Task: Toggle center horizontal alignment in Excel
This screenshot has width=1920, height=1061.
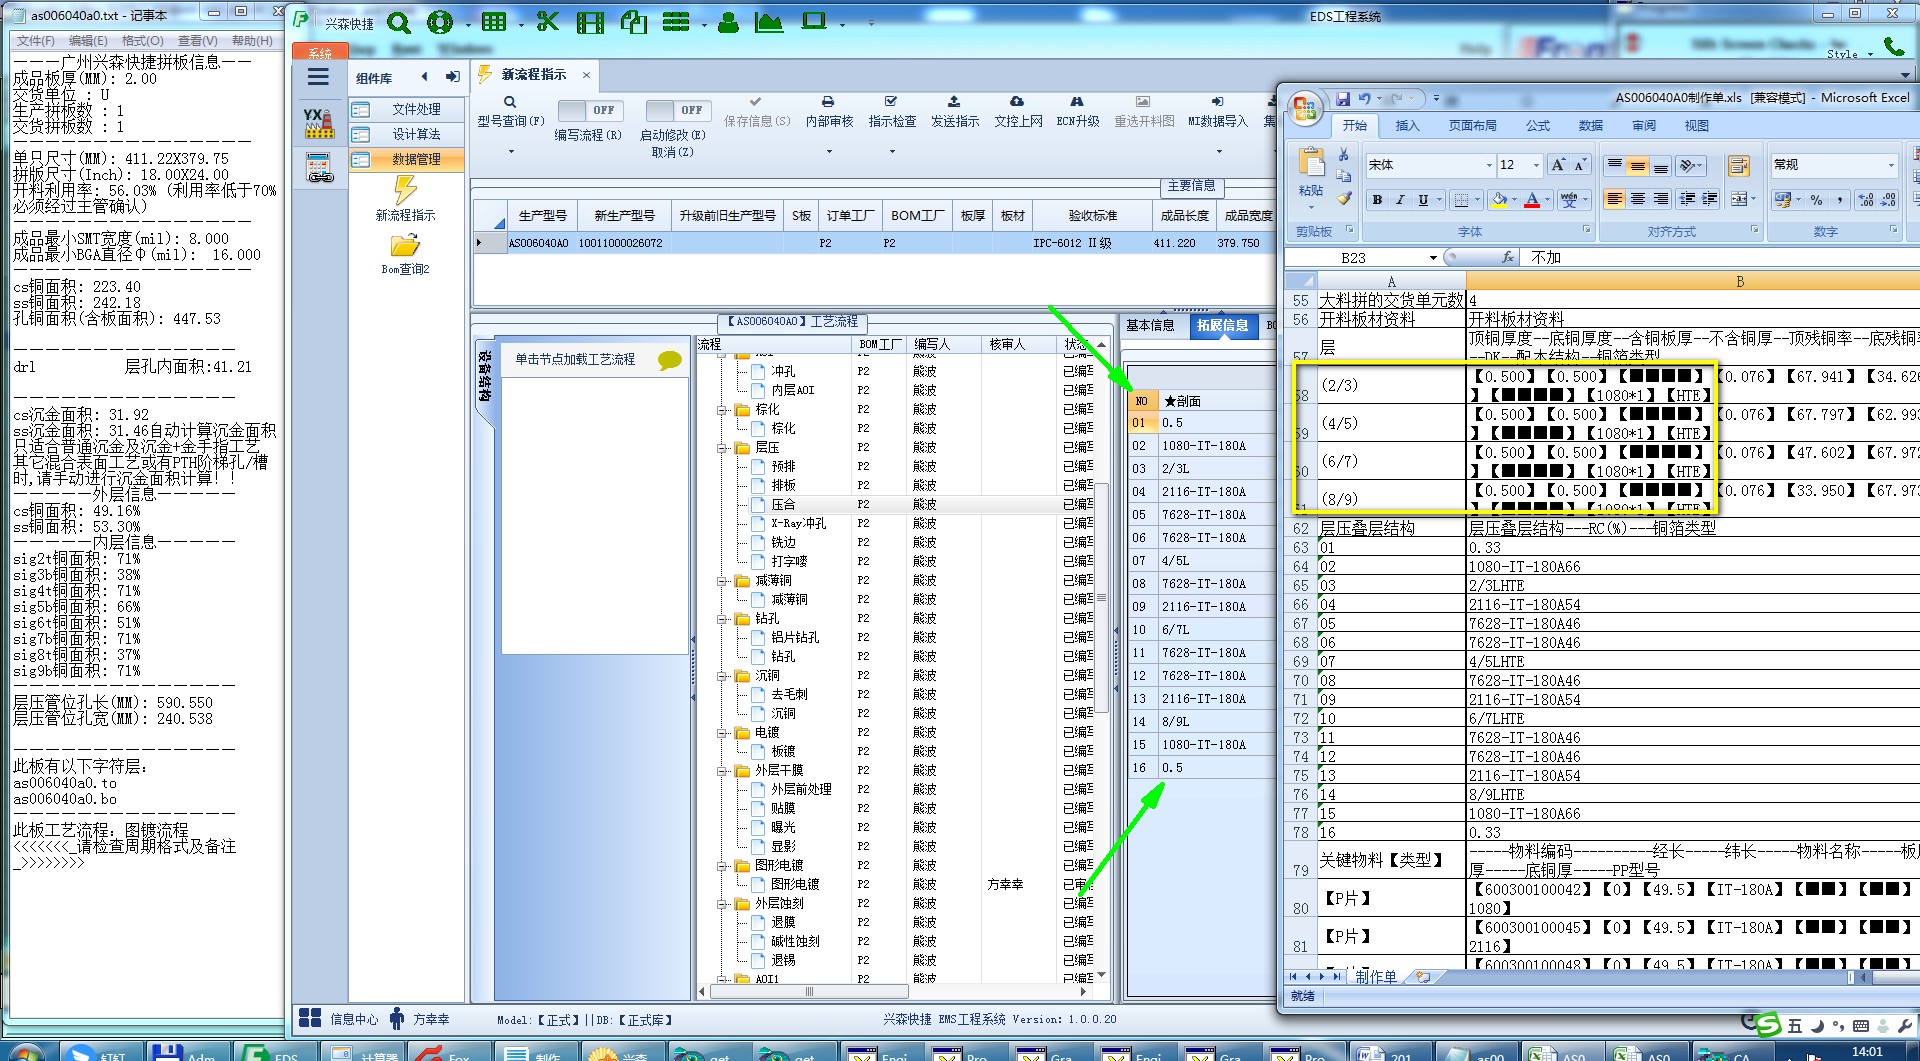Action: click(x=1638, y=199)
